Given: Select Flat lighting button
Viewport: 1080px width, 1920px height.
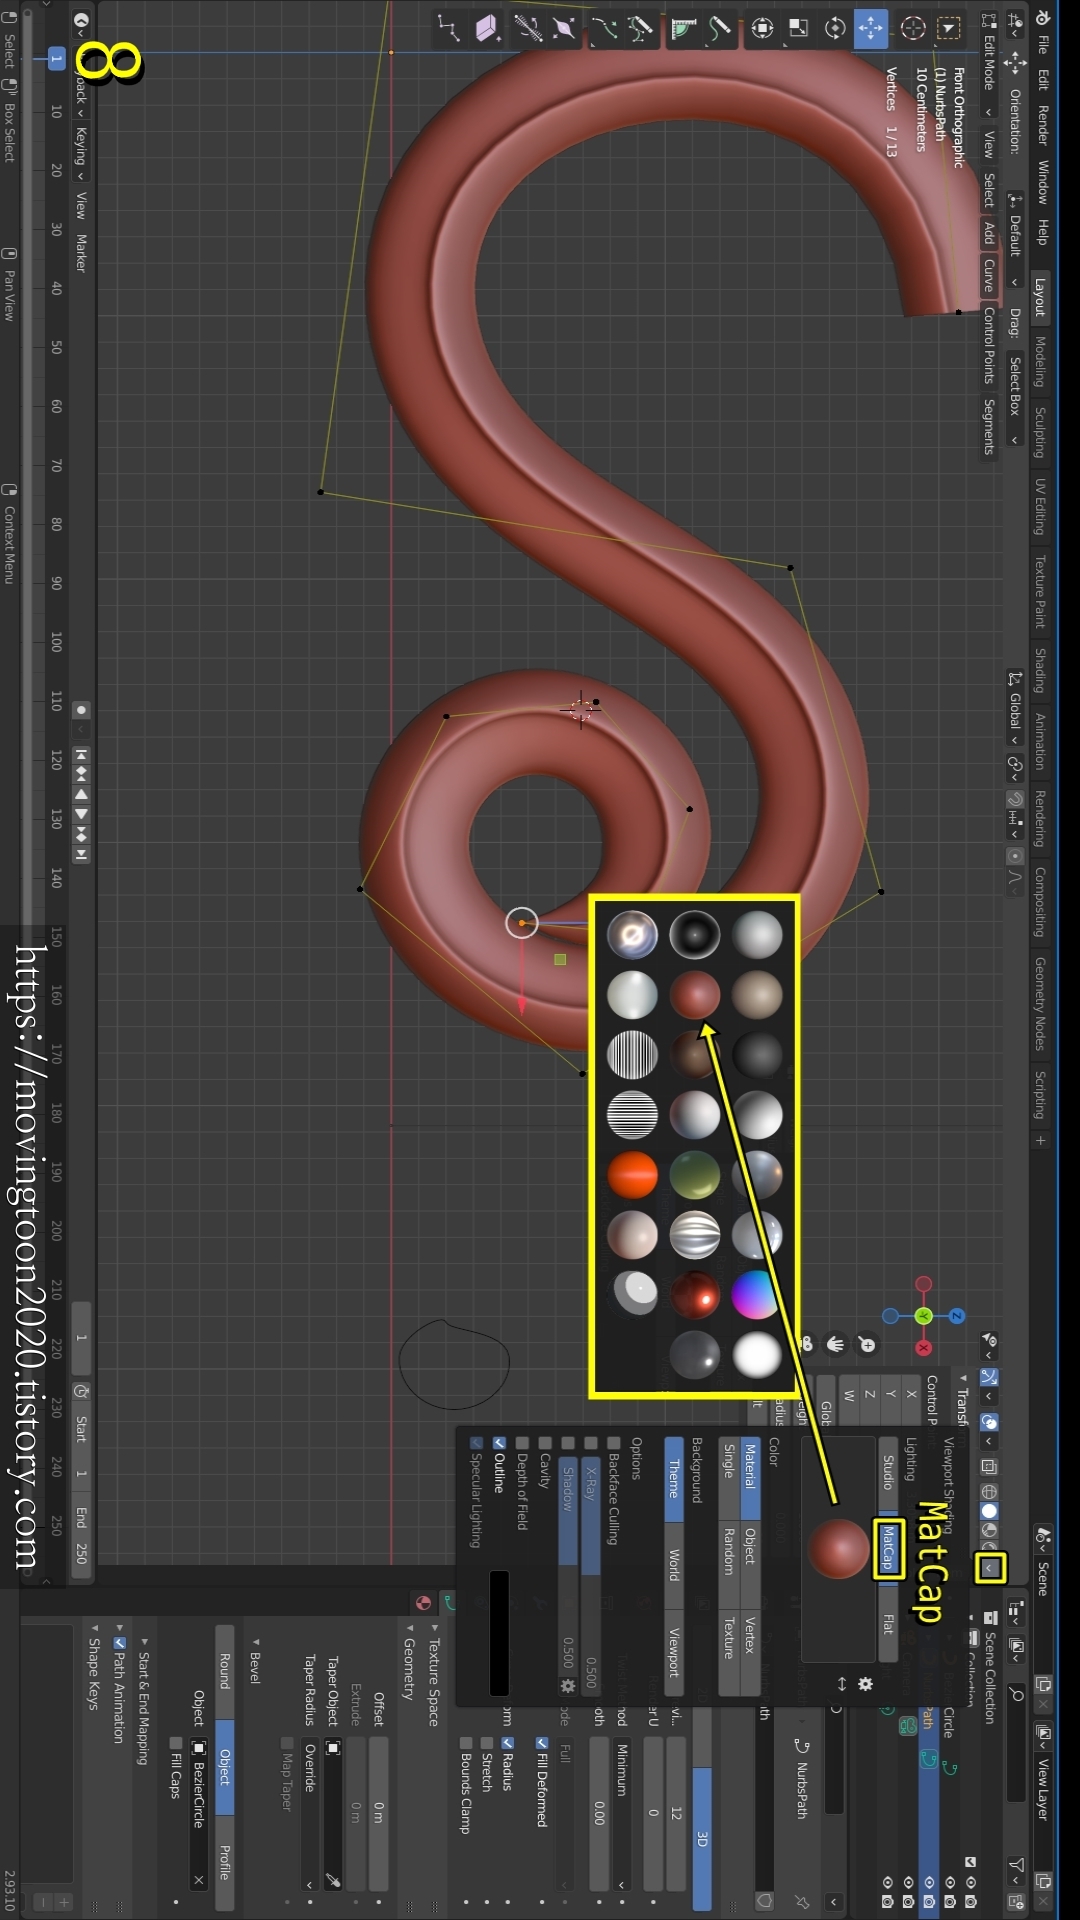Looking at the screenshot, I should coord(889,1624).
